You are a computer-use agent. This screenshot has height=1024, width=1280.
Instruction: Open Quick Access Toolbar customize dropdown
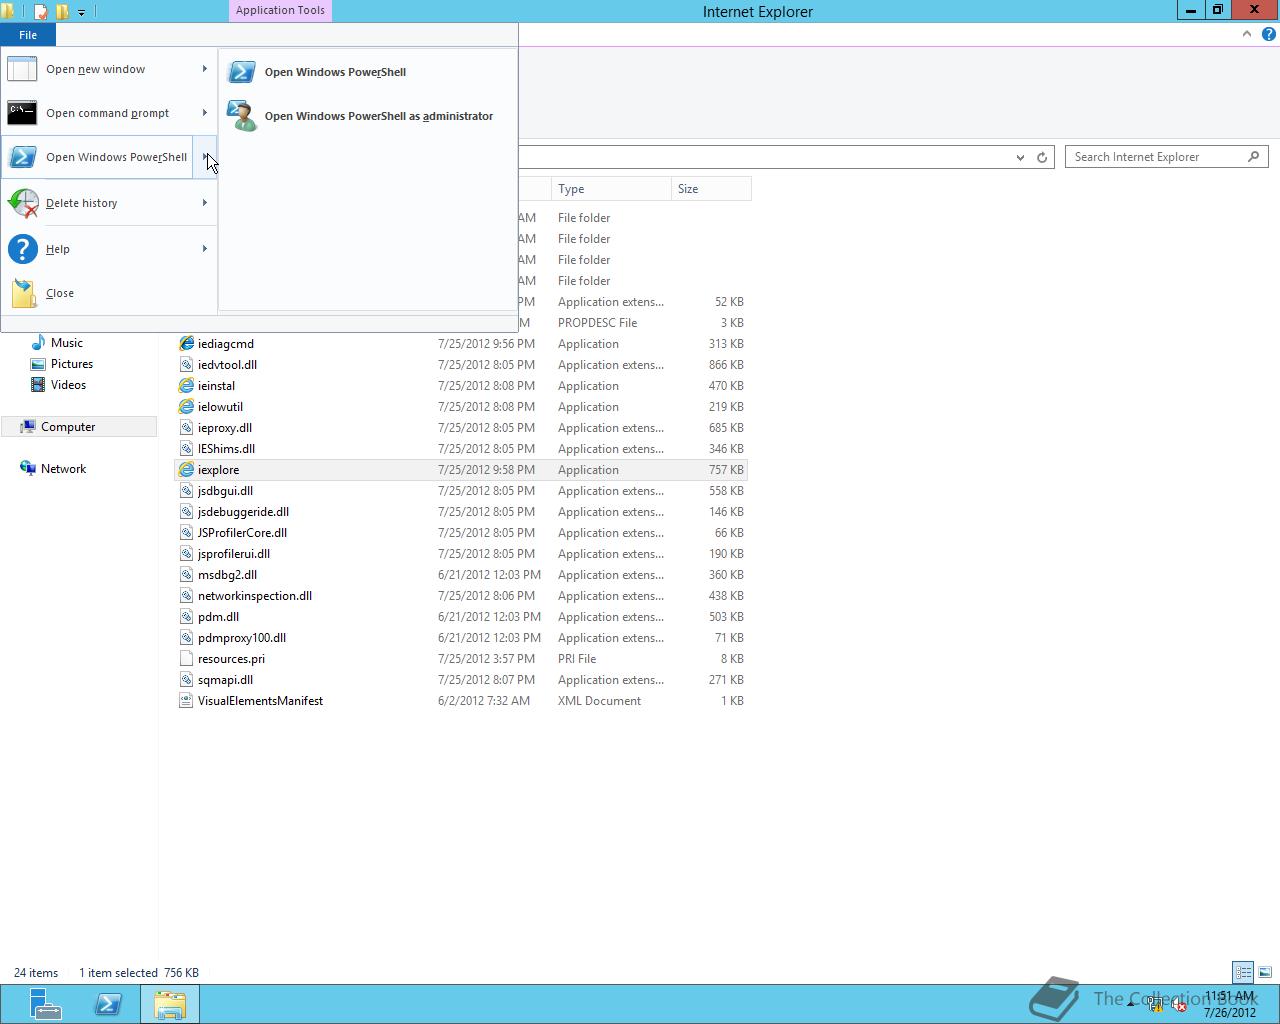pyautogui.click(x=81, y=12)
